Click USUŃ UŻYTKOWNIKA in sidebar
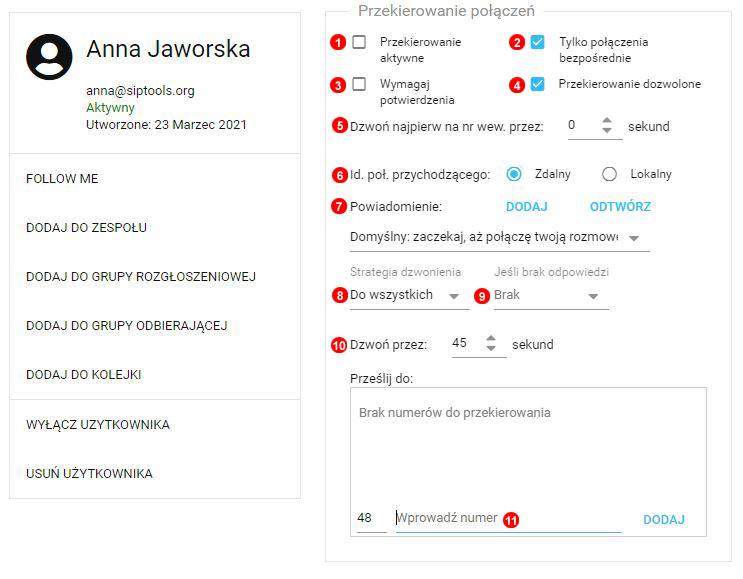743x579 pixels. (89, 474)
